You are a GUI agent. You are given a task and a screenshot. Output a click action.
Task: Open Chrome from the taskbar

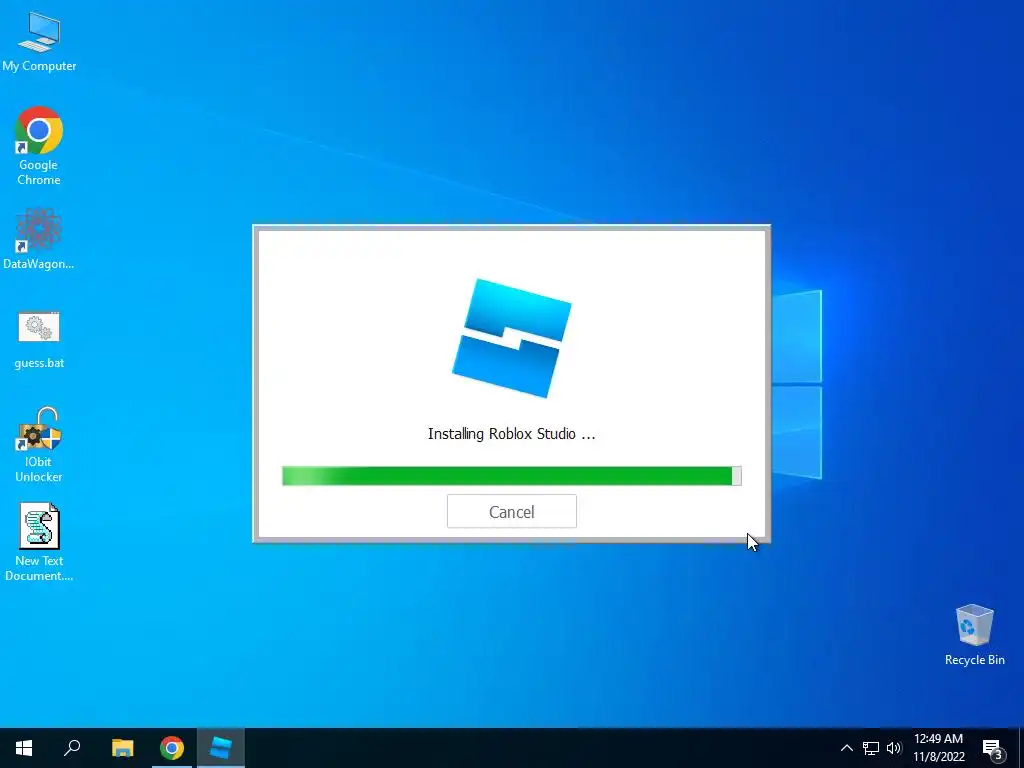pos(172,748)
